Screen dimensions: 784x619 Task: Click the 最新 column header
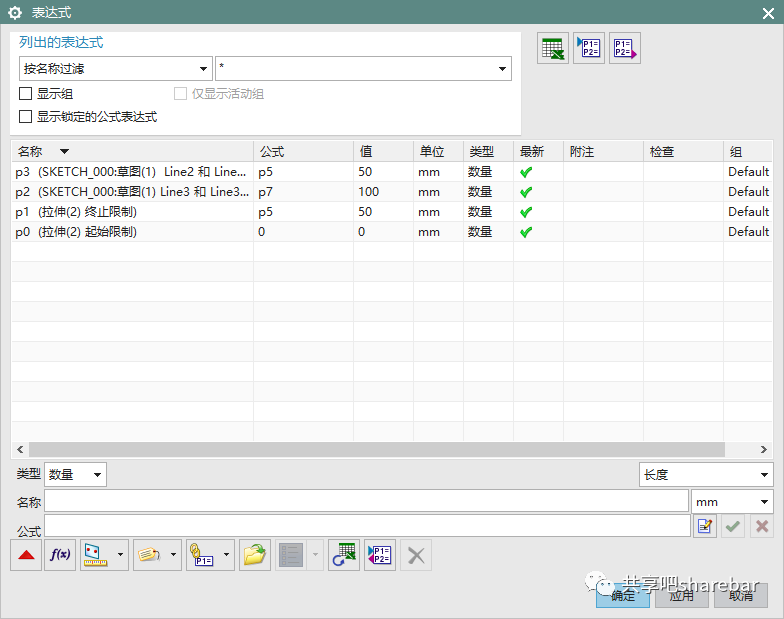tap(538, 152)
